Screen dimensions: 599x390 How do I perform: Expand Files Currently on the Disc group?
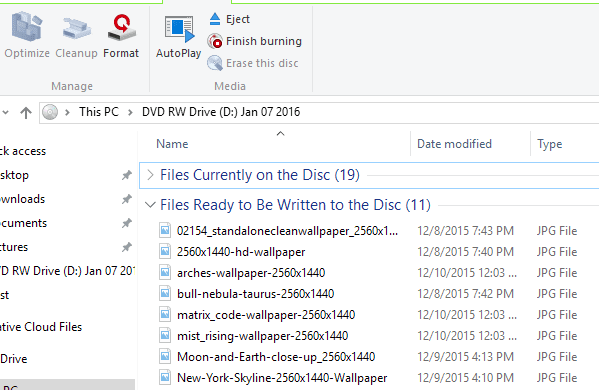[150, 175]
